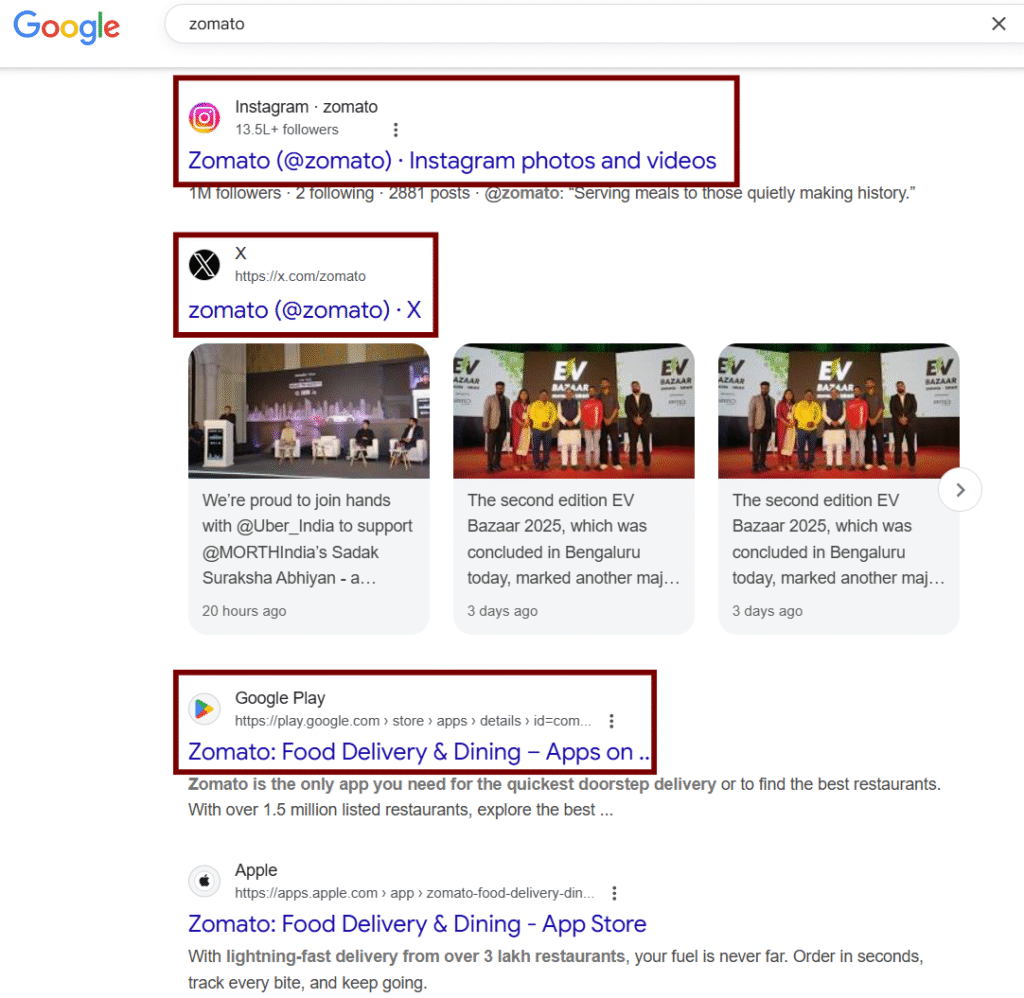Screen dimensions: 1024x998
Task: Open the X source header above x.com/zomato
Action: click(x=240, y=253)
